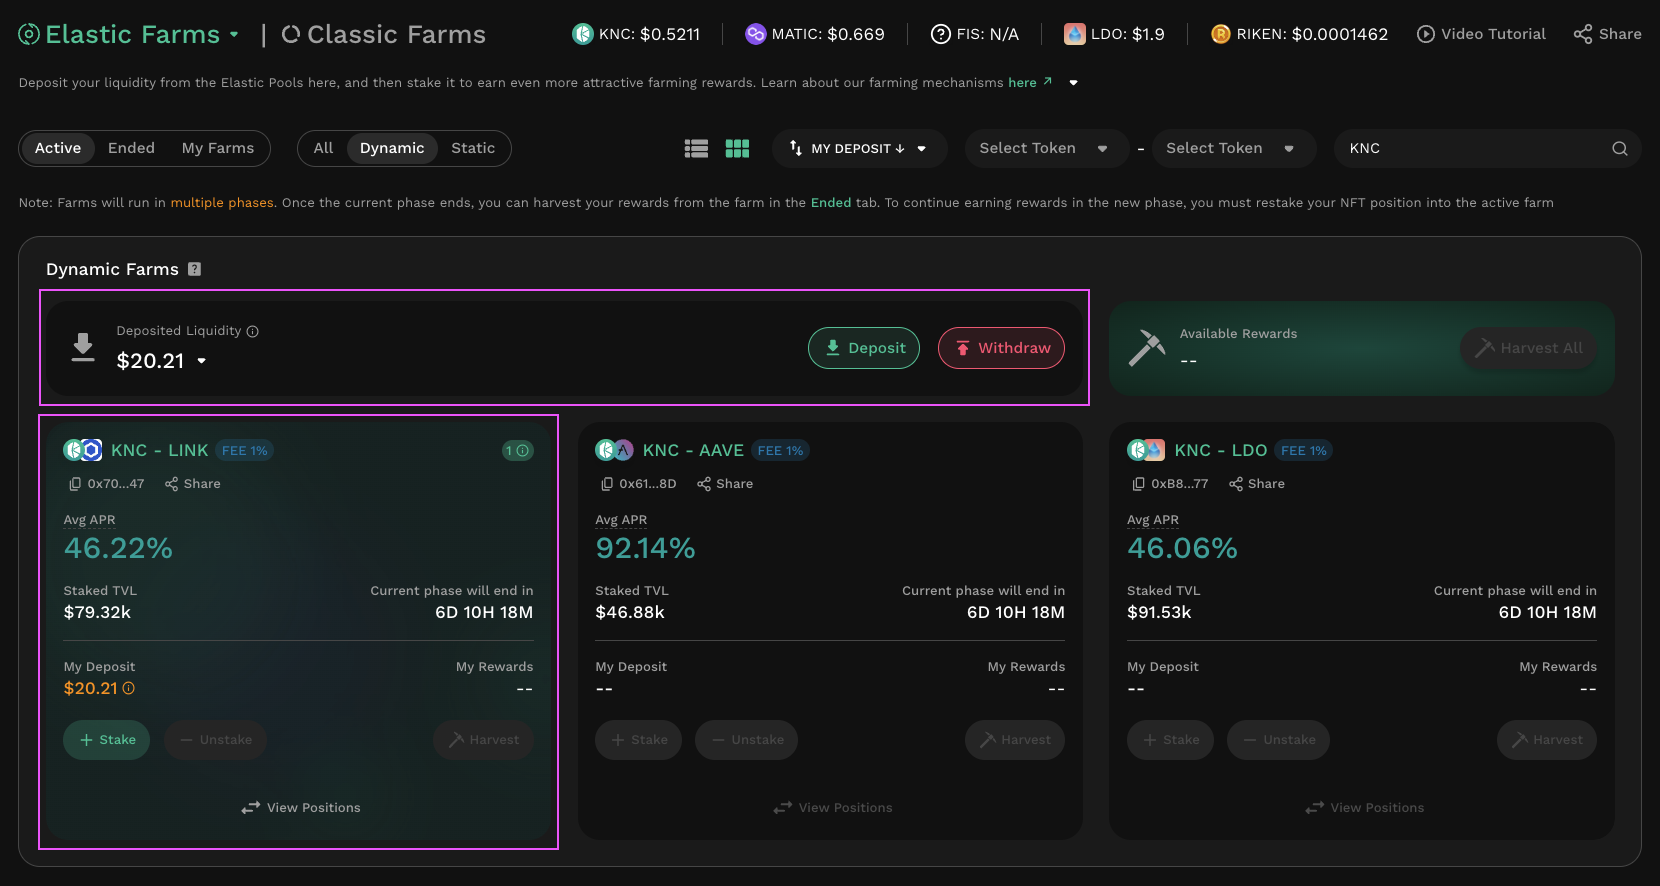Viewport: 1660px width, 886px height.
Task: Open the Video Tutorial
Action: pyautogui.click(x=1481, y=34)
